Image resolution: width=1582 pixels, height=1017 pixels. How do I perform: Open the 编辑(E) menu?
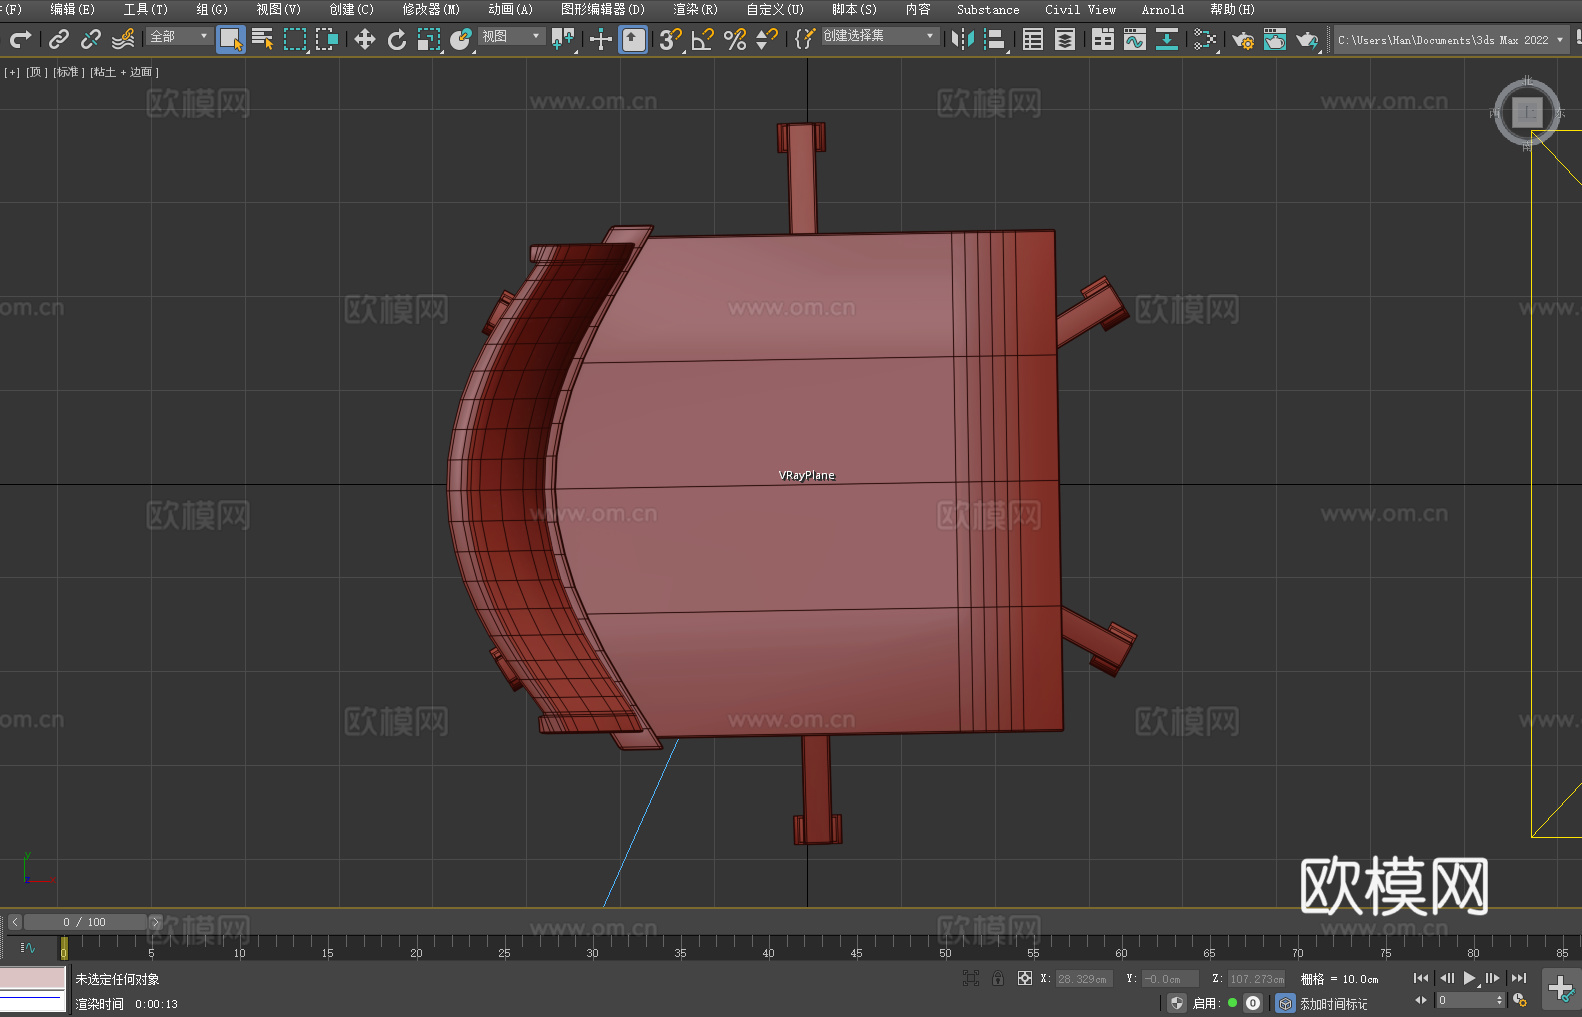click(72, 9)
